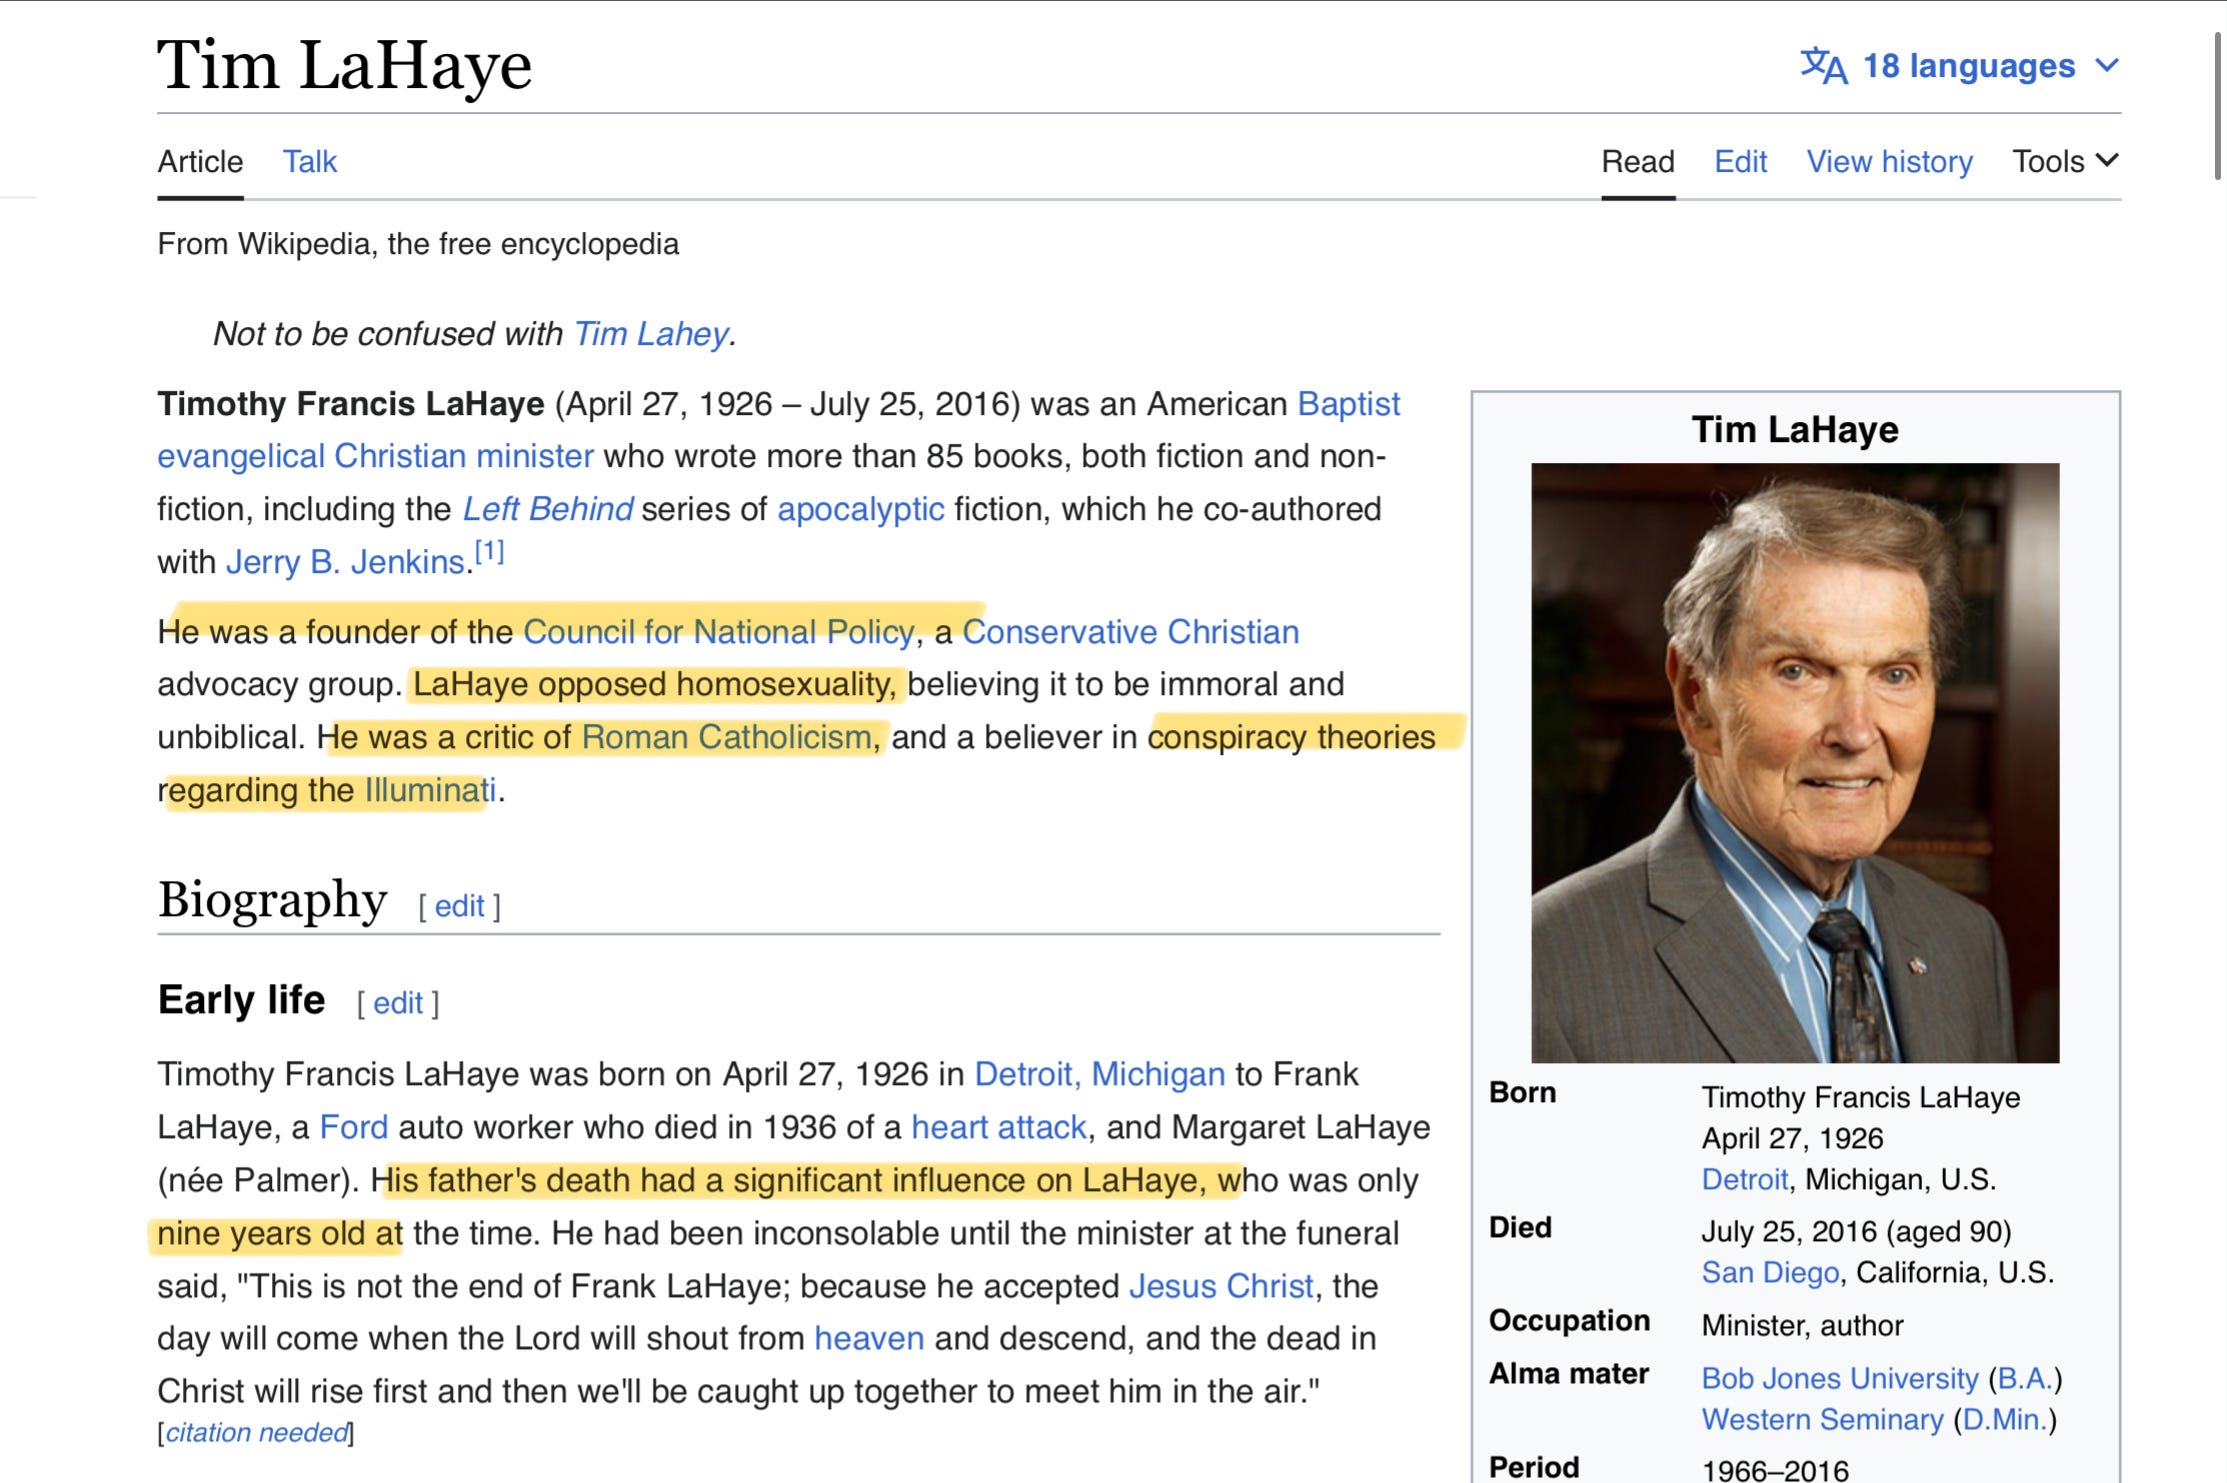The image size is (2227, 1483).
Task: Open the 18 languages dropdown
Action: (1960, 66)
